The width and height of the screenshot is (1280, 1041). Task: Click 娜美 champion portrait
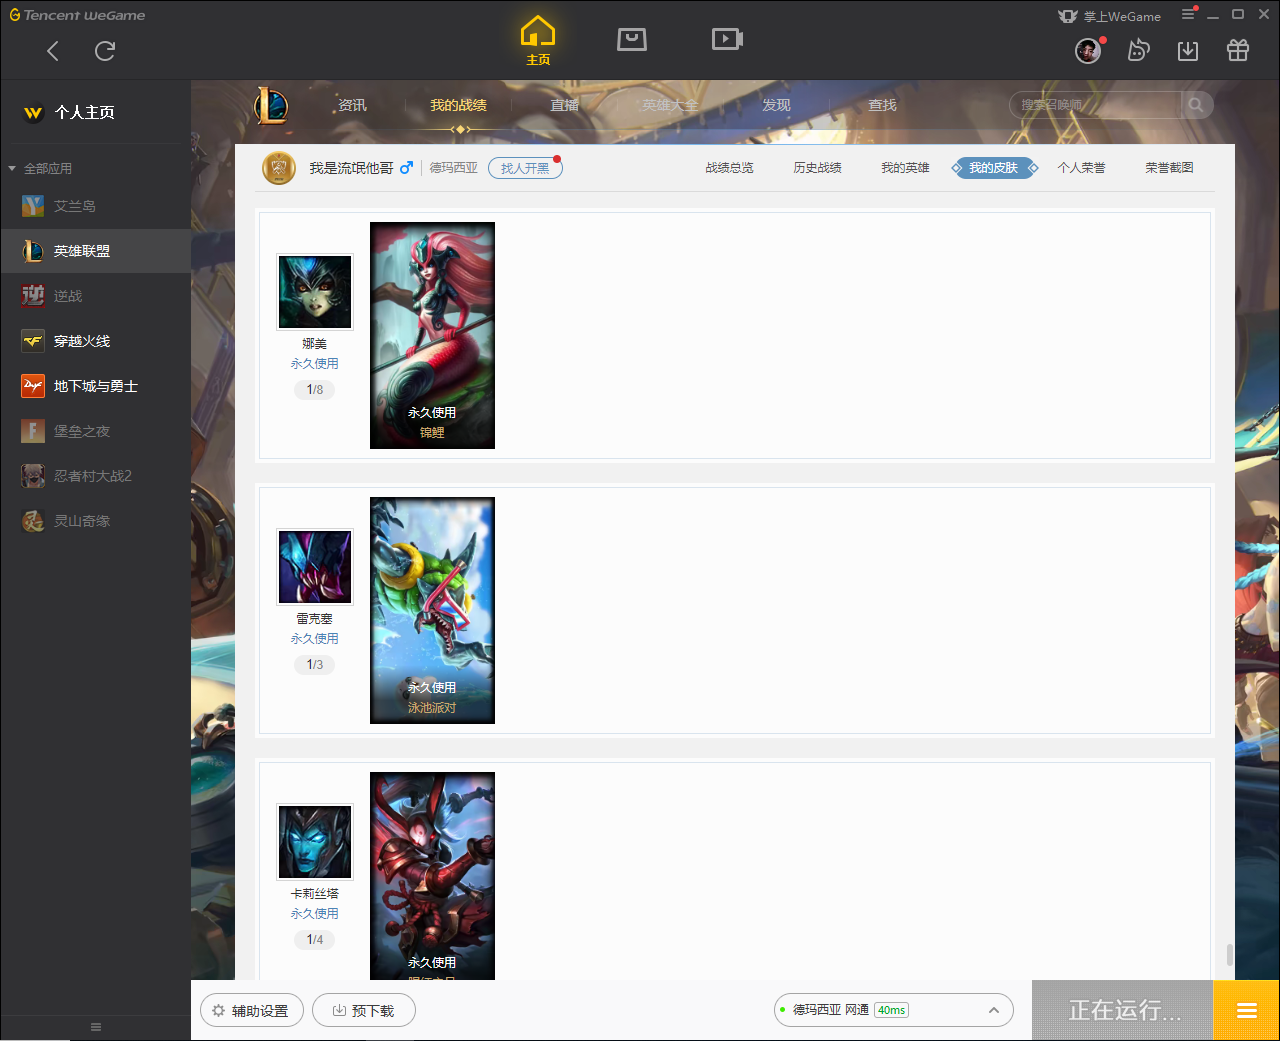[x=315, y=292]
